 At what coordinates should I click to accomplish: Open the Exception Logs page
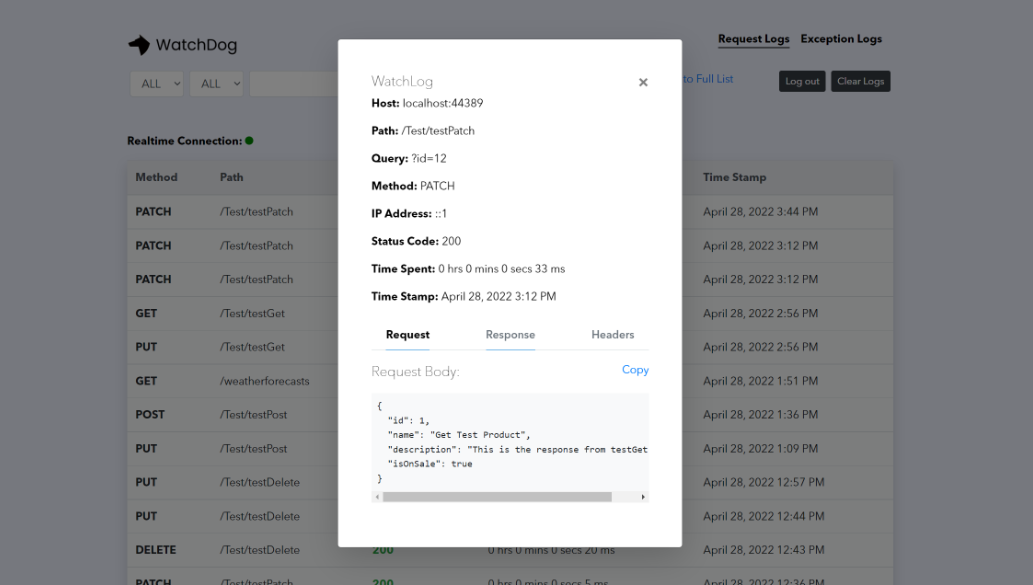841,39
